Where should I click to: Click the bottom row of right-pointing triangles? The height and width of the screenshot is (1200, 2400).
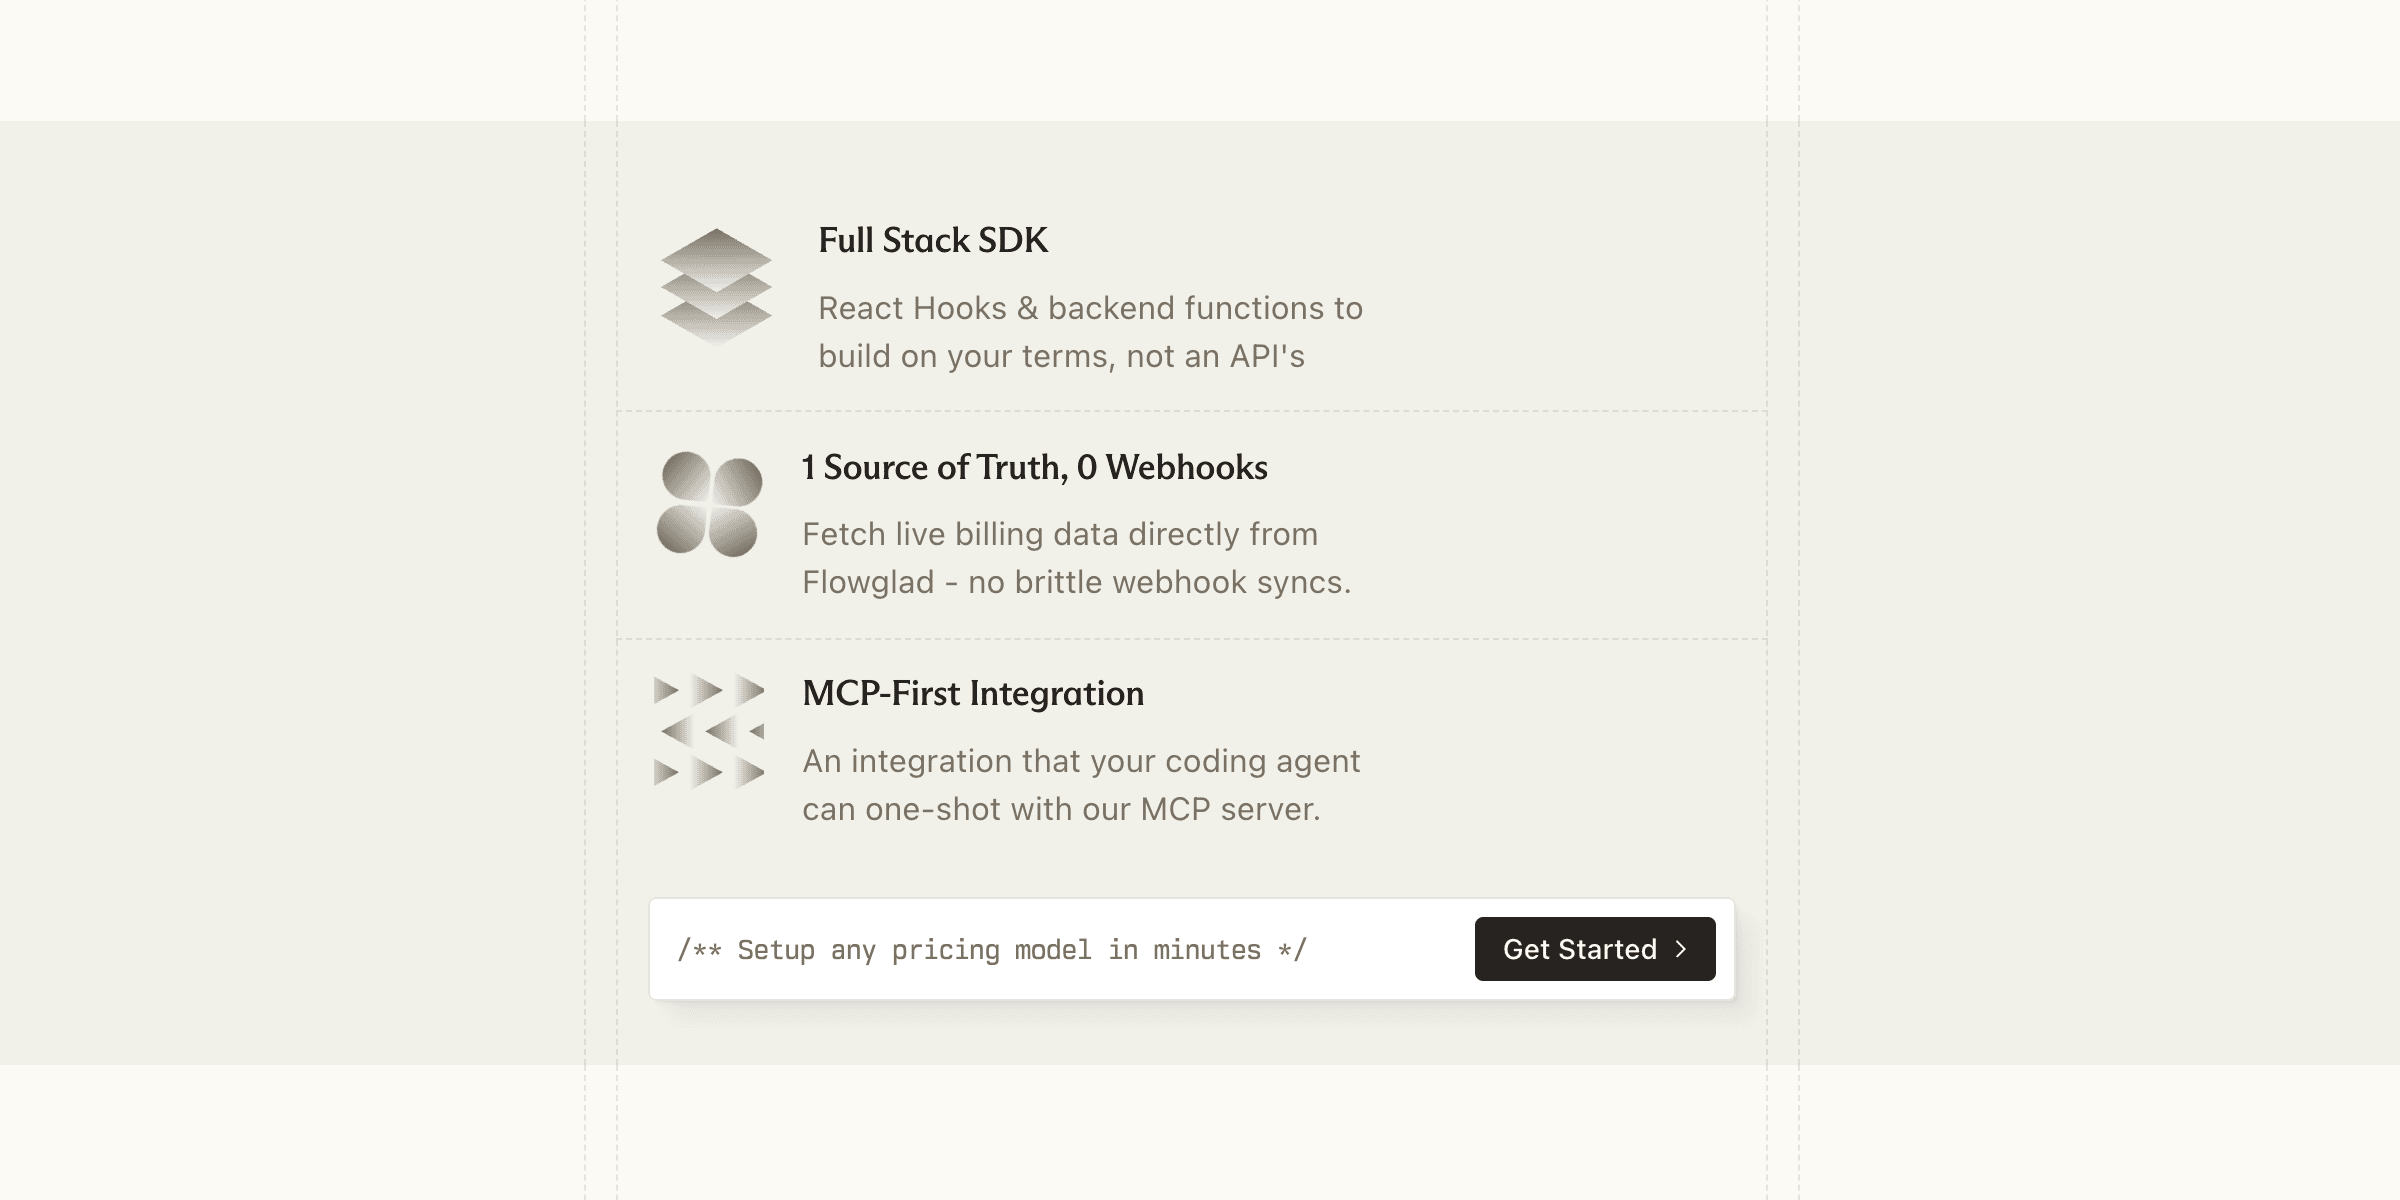(709, 772)
